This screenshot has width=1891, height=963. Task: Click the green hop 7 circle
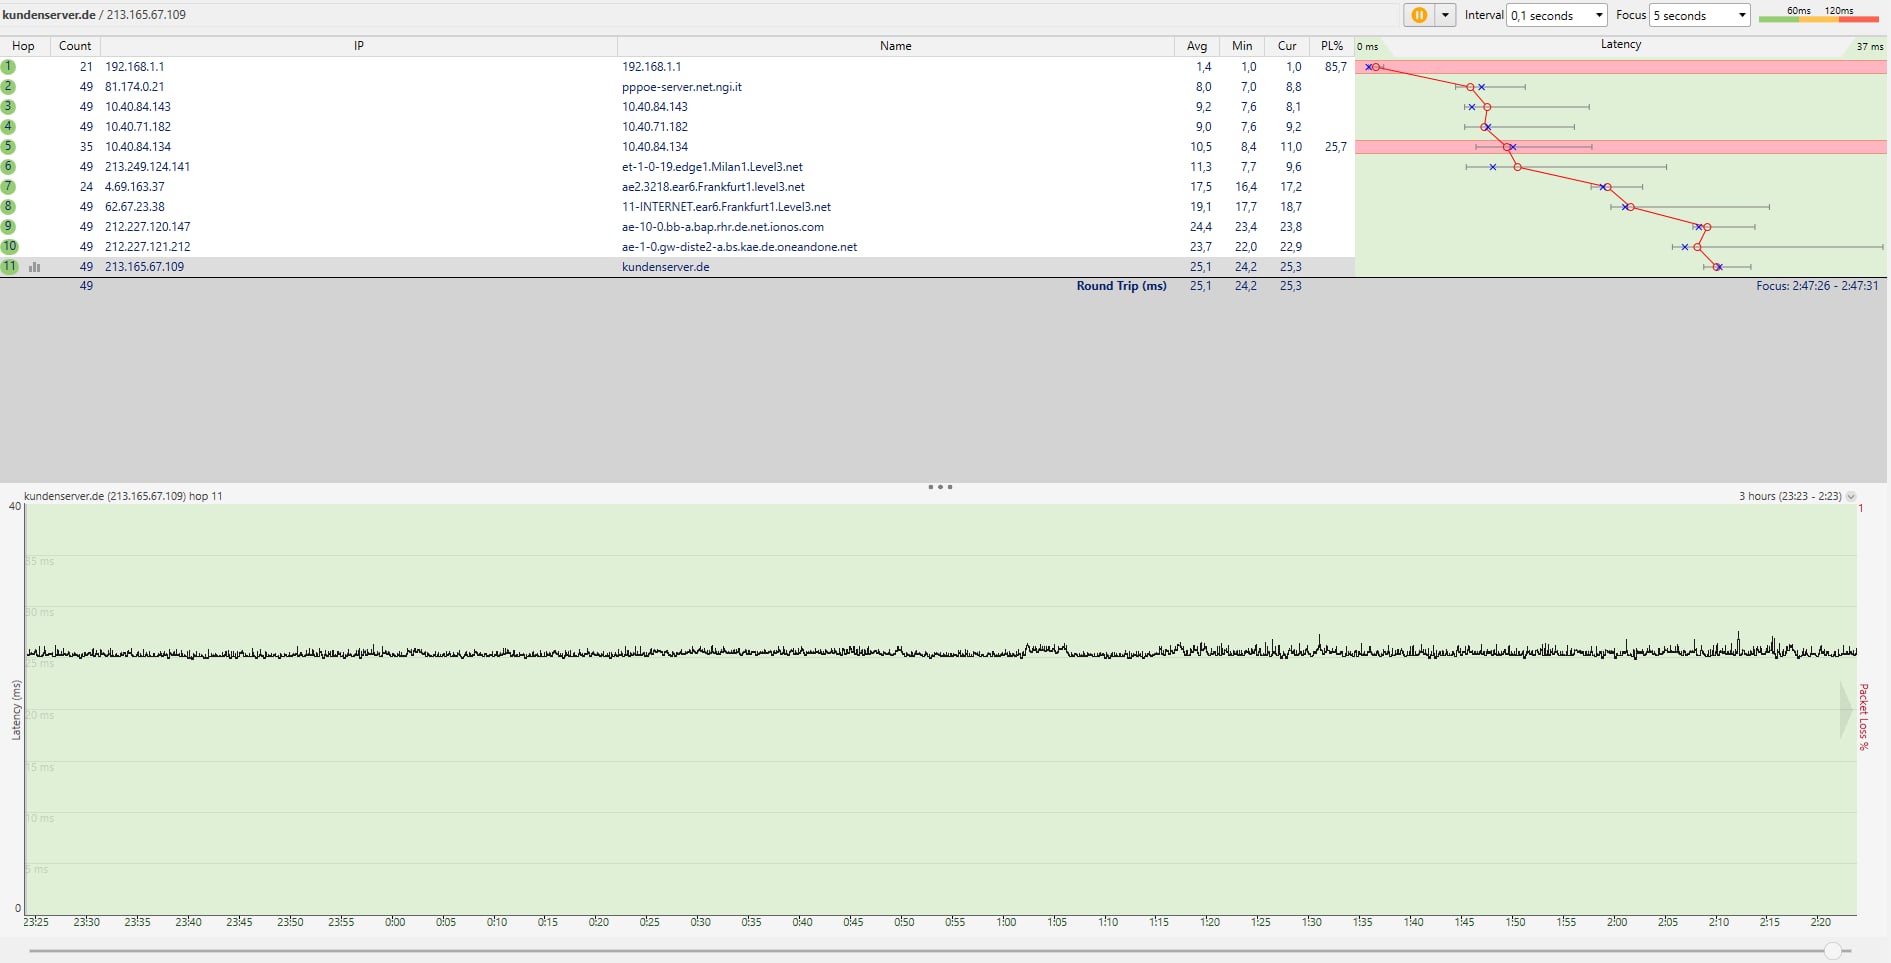9,187
